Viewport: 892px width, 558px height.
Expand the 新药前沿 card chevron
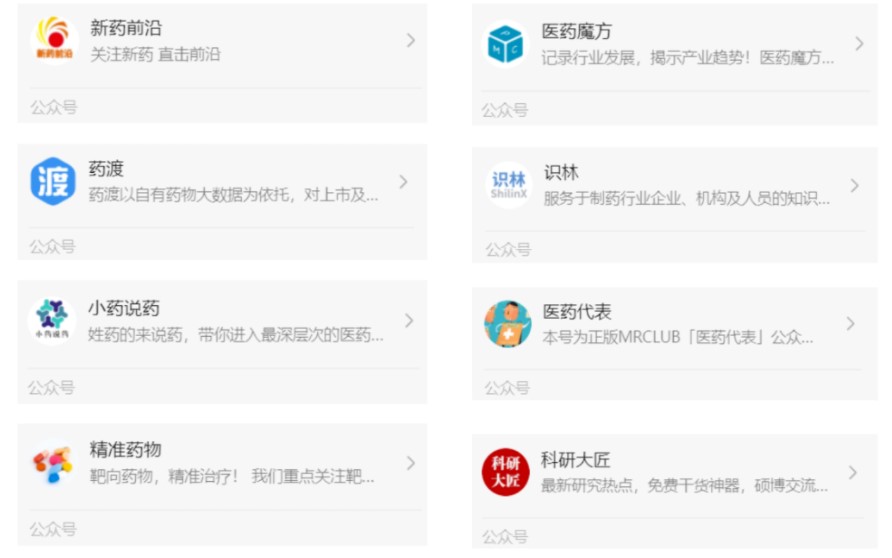point(411,40)
